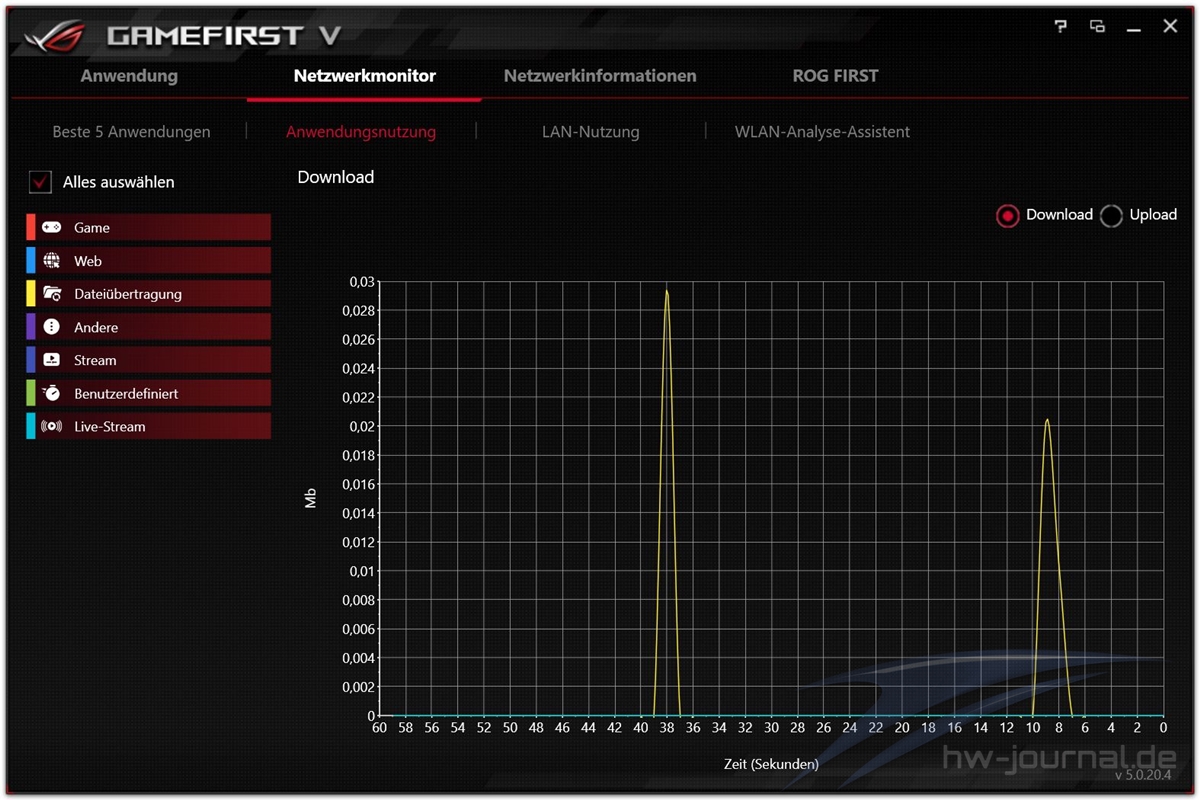This screenshot has height=800, width=1200.
Task: Click the Stream player icon
Action: click(51, 360)
